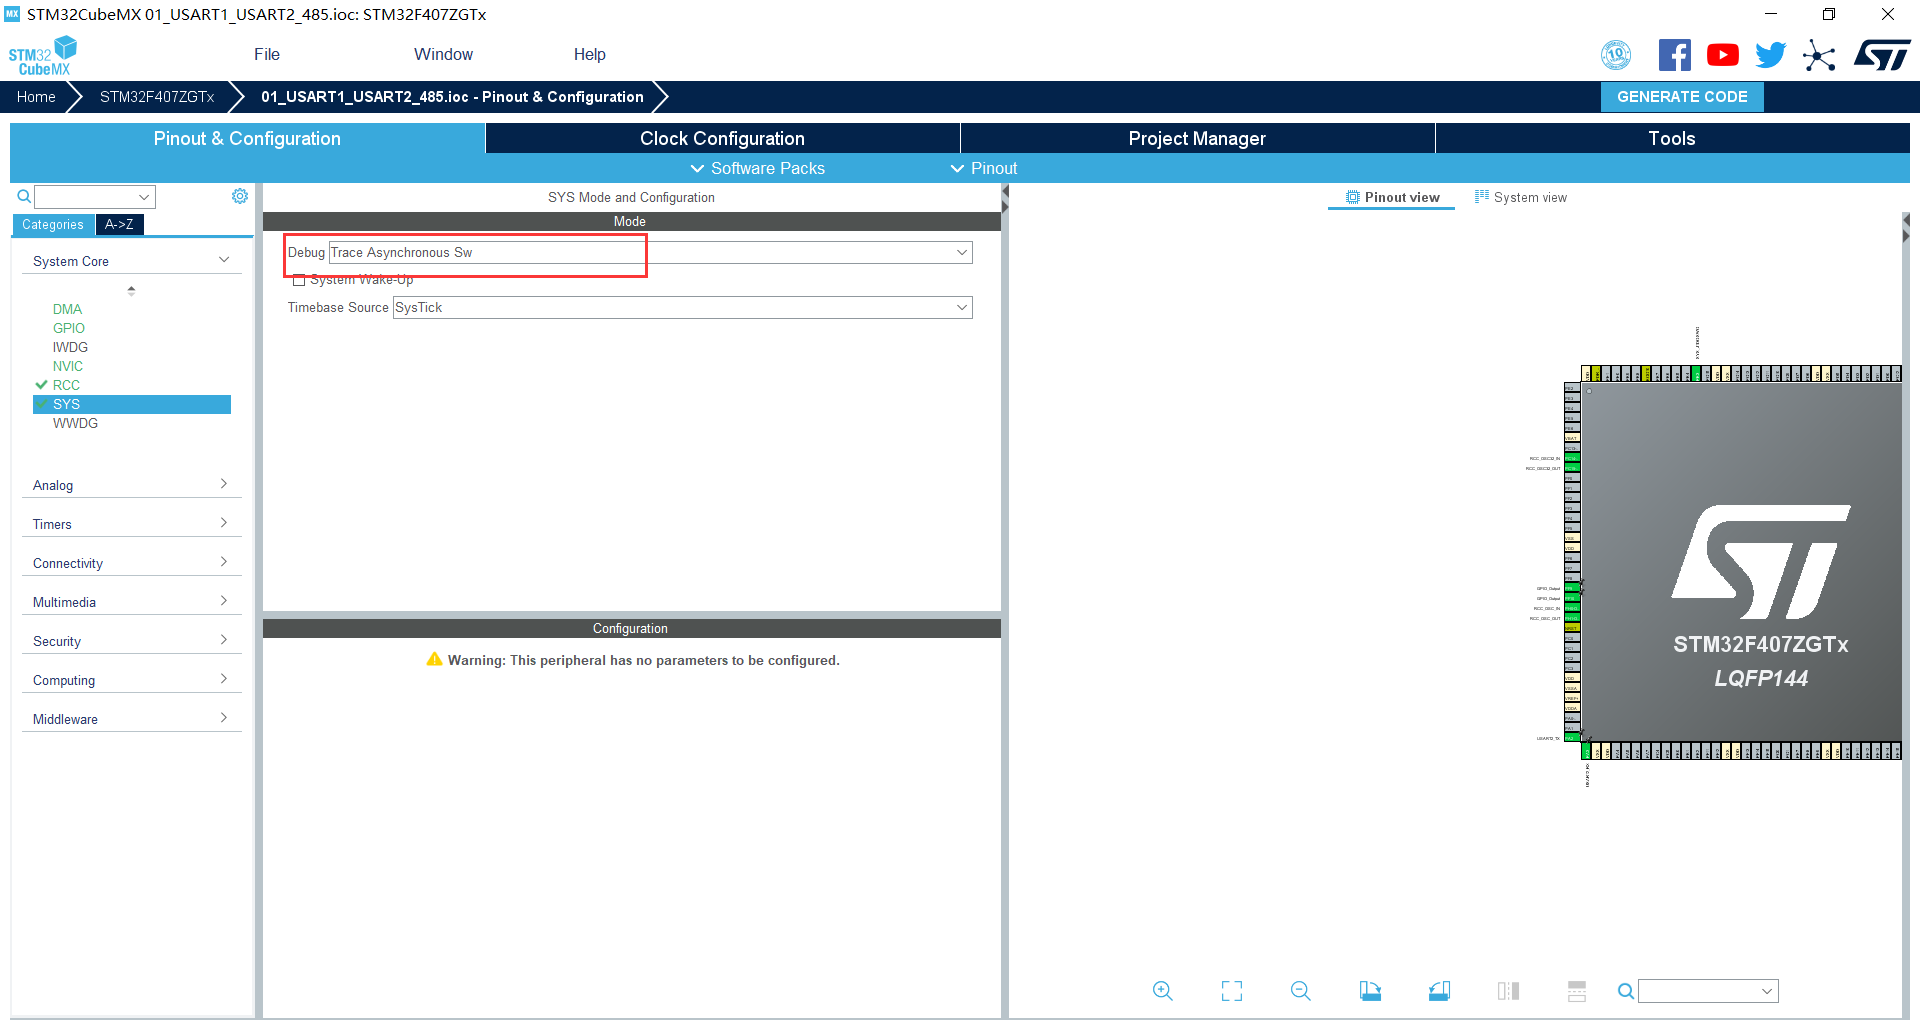Collapse the System Core category

131,261
